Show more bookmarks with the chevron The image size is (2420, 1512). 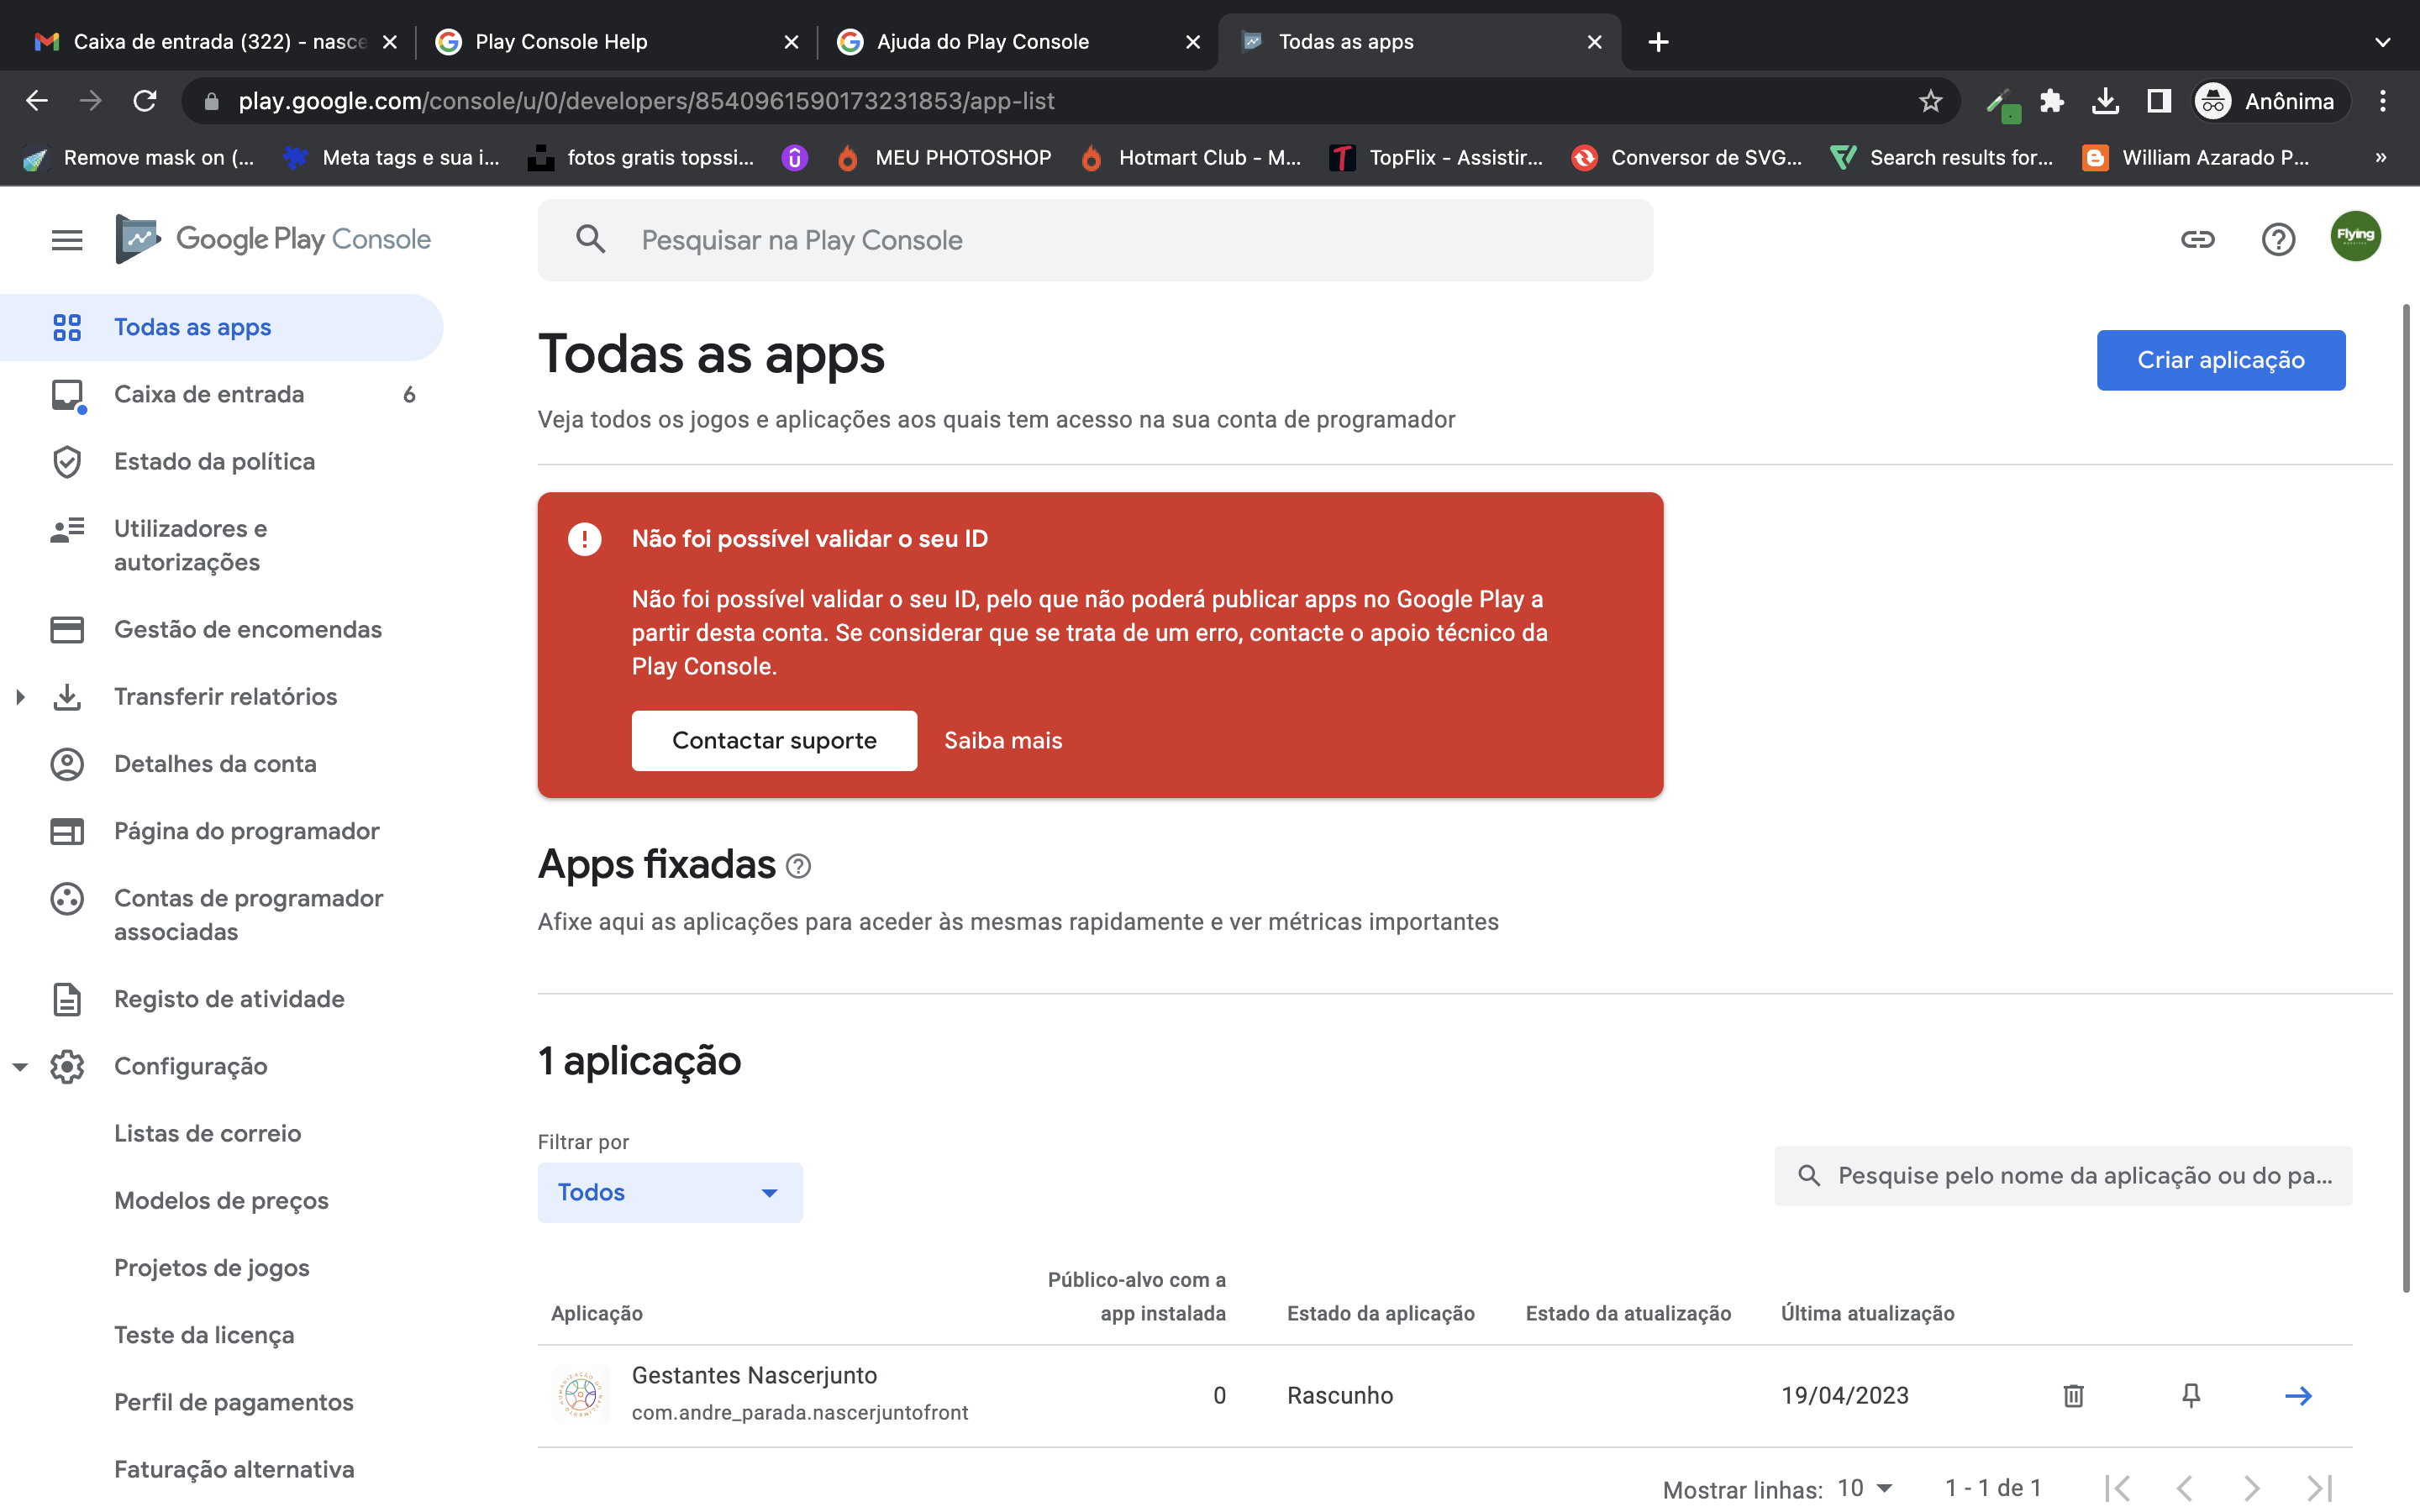click(x=2381, y=157)
